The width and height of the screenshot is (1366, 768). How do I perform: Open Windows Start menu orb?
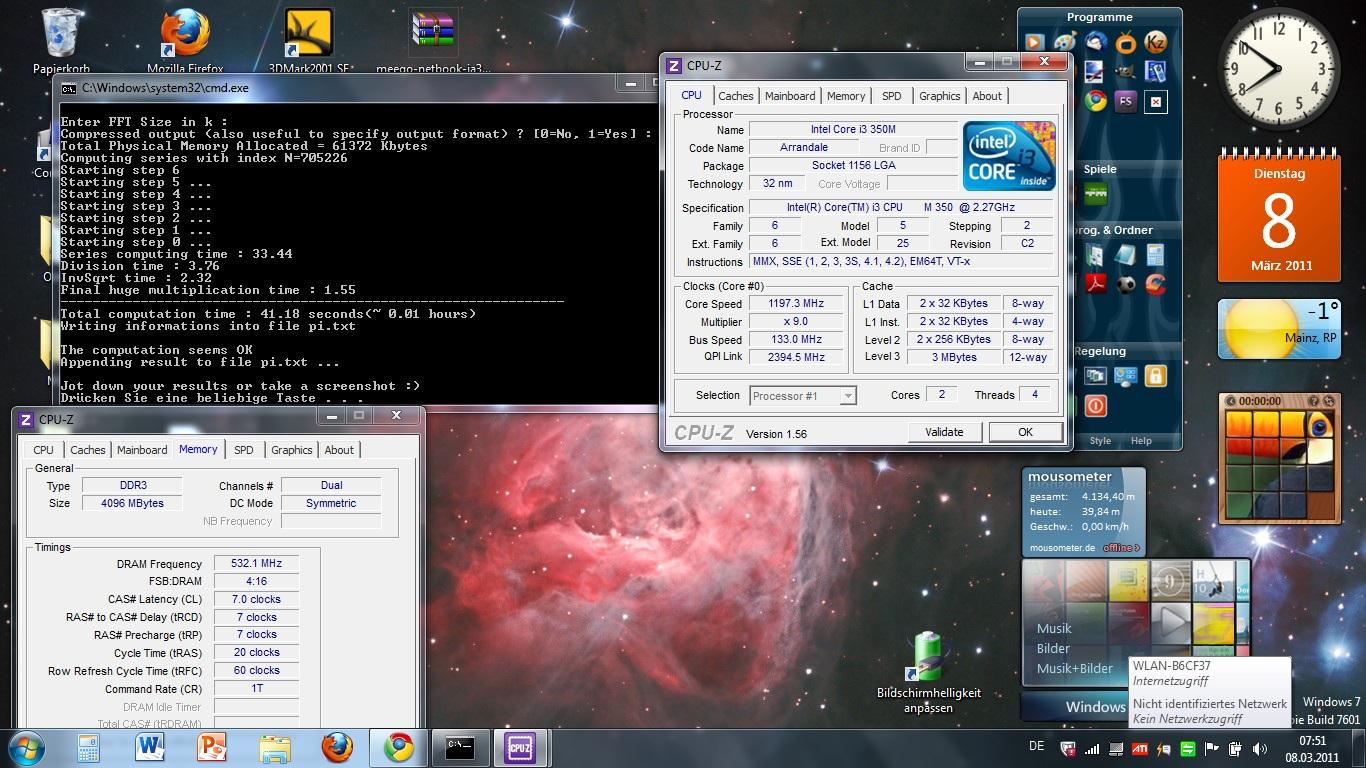pyautogui.click(x=27, y=747)
